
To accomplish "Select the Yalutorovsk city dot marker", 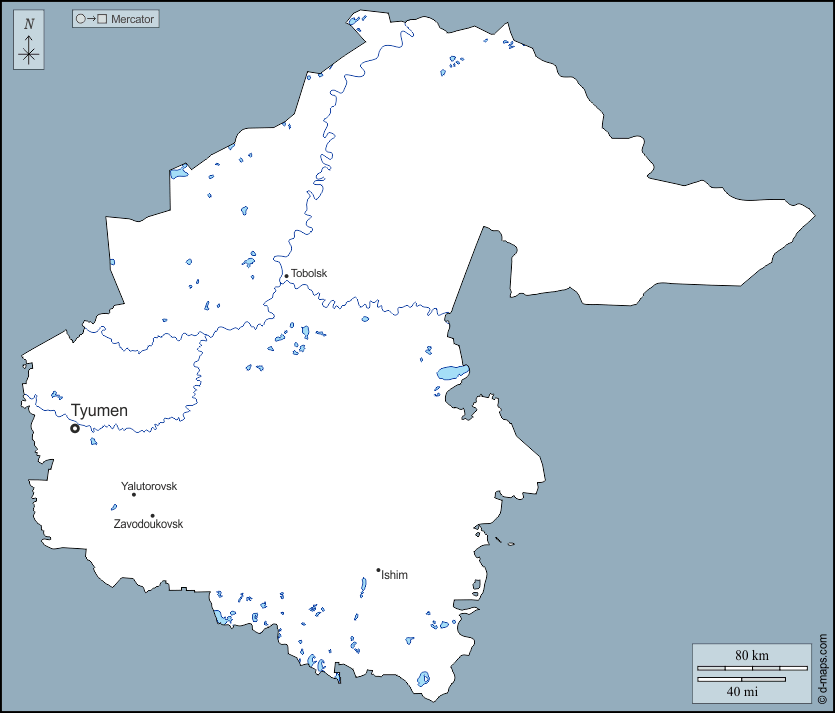I will pos(134,494).
